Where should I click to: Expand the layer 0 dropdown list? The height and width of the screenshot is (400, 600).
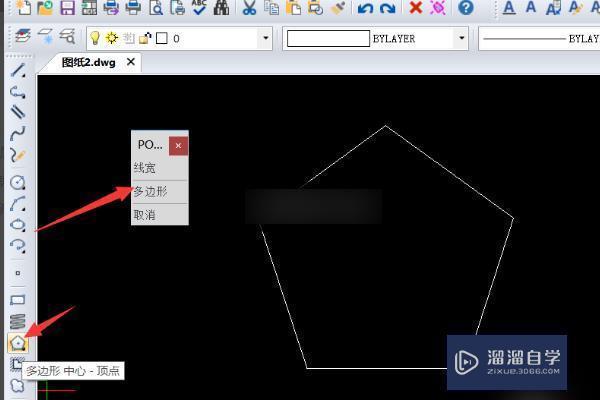(265, 38)
